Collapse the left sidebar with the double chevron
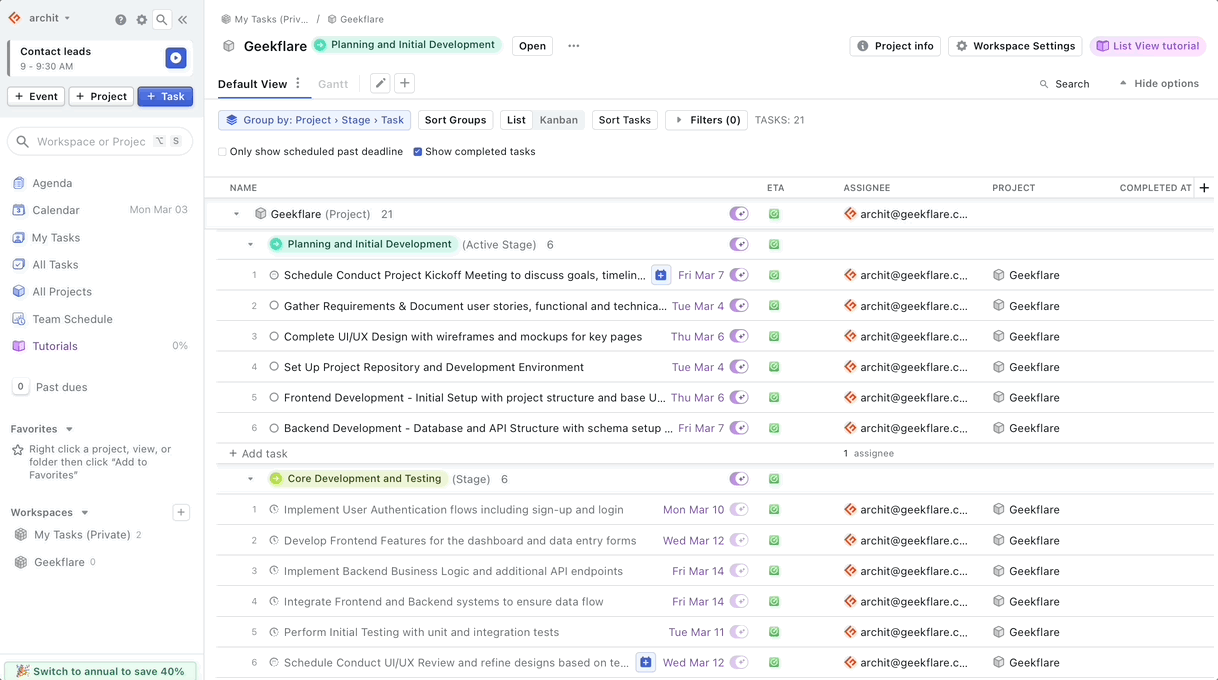This screenshot has height=680, width=1218. [x=182, y=19]
